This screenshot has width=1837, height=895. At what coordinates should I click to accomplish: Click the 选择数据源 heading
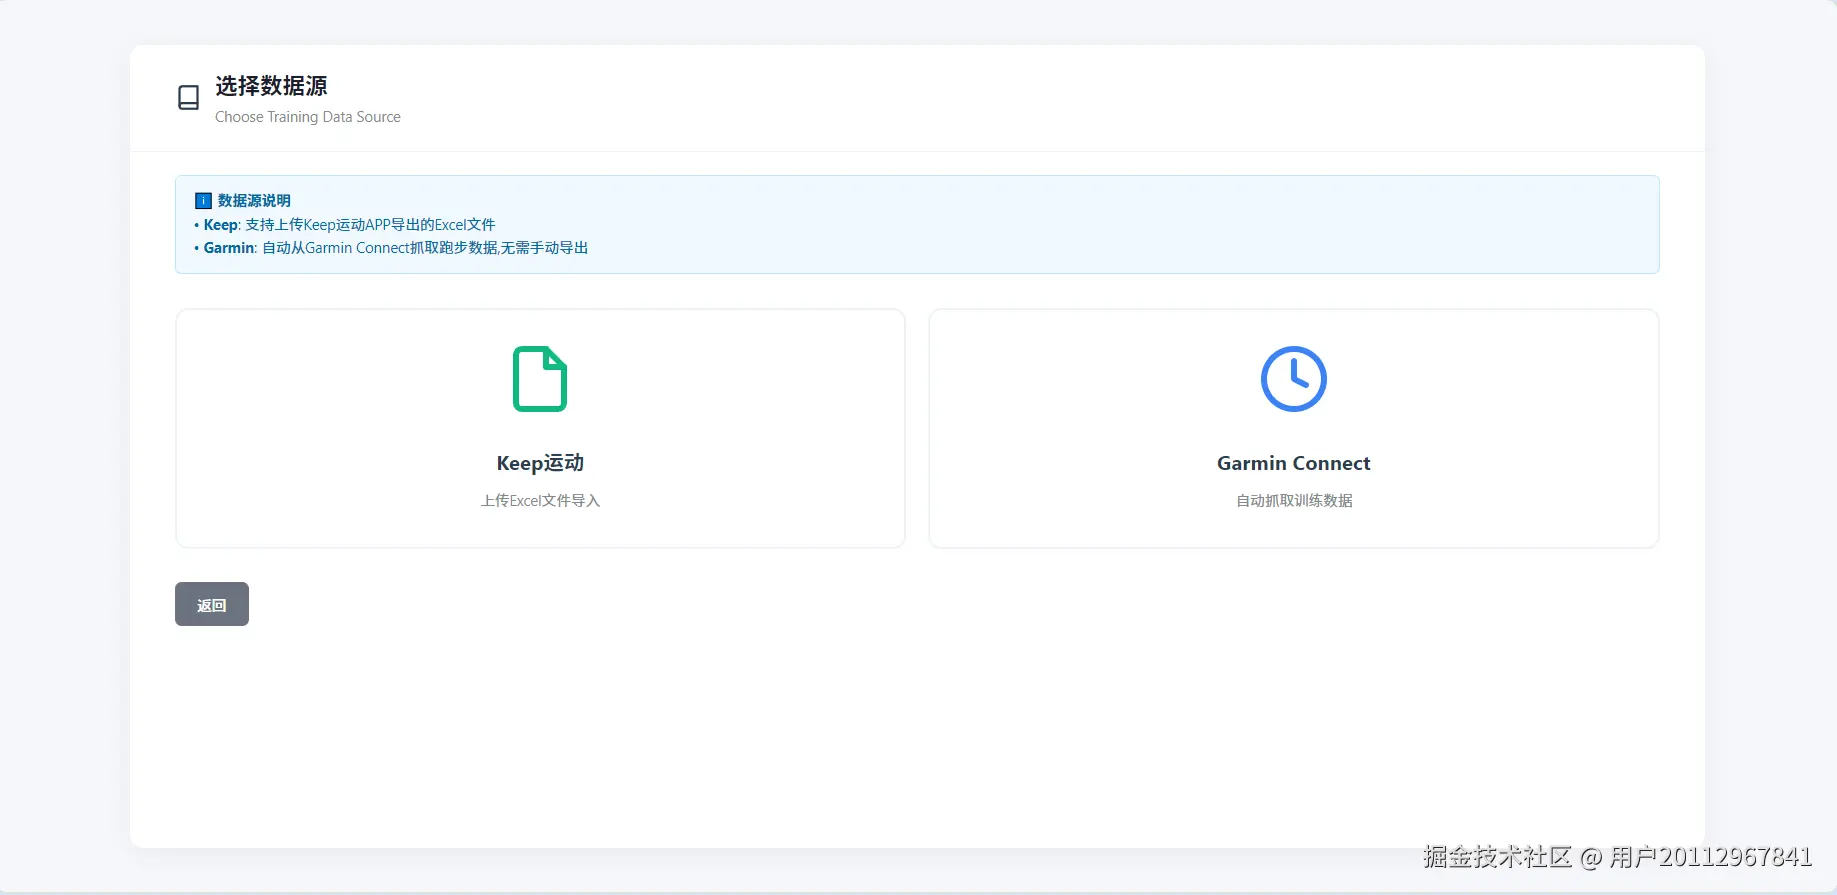pyautogui.click(x=271, y=86)
